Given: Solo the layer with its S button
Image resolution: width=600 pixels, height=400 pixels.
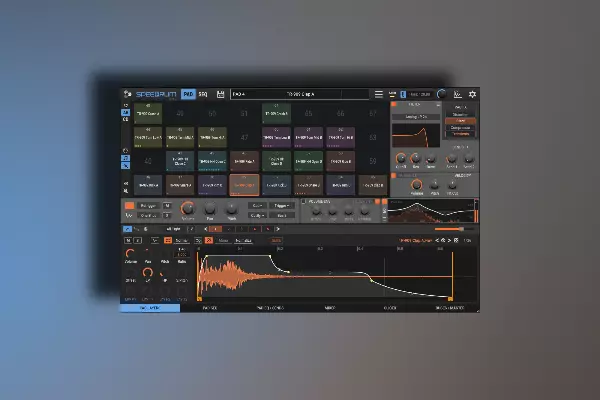Looking at the screenshot, I should (137, 240).
